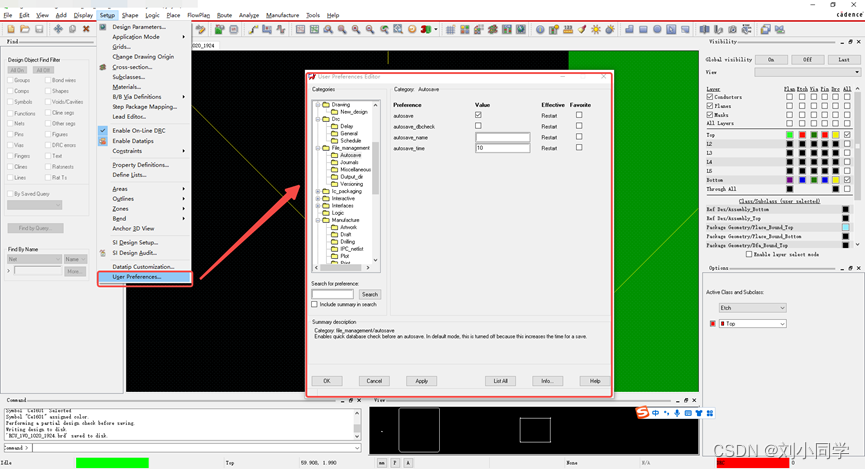Open the Route menu
The image size is (865, 469).
pos(224,15)
